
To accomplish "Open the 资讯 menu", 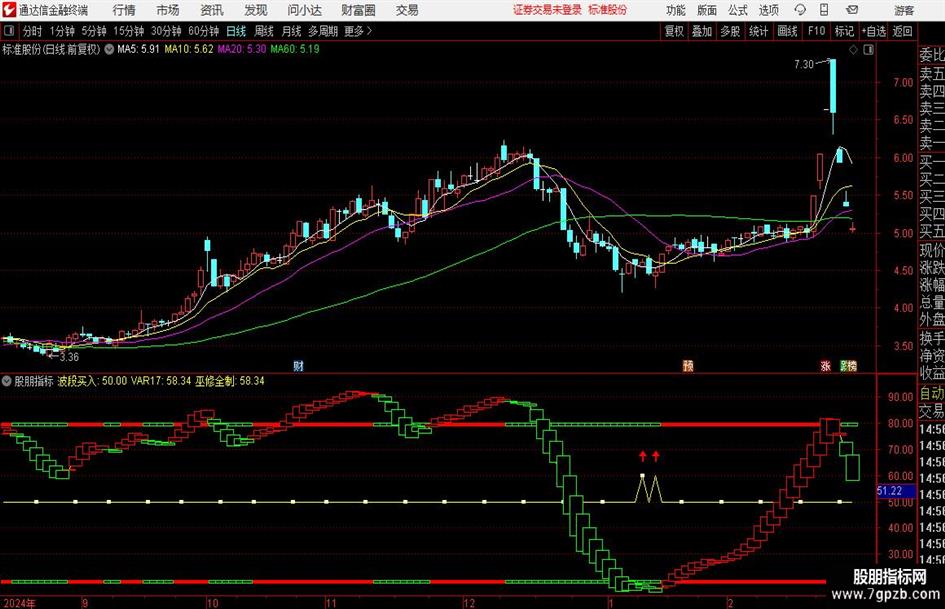I will [212, 10].
